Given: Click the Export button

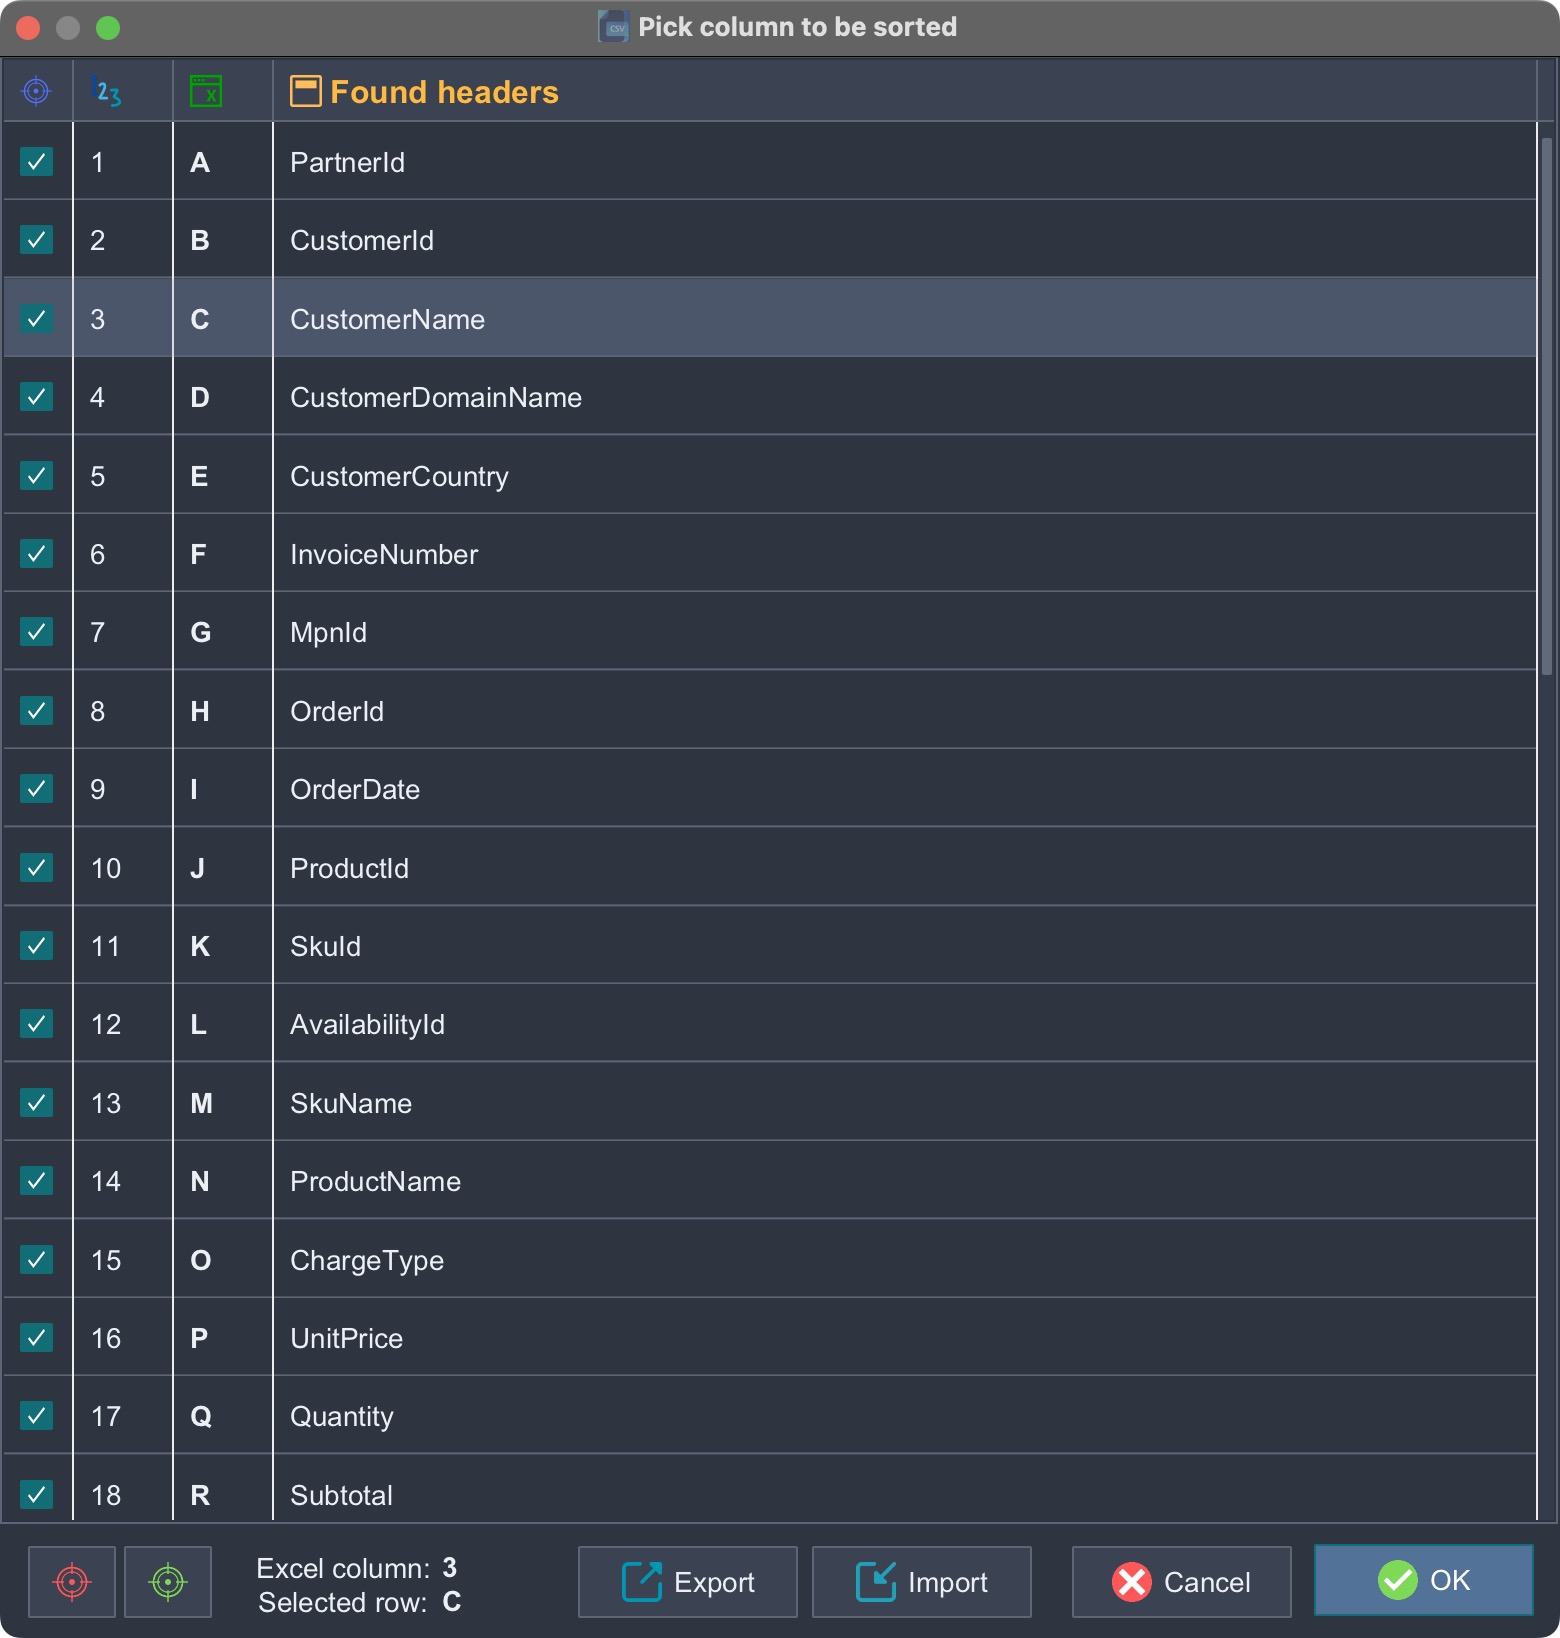Looking at the screenshot, I should [x=688, y=1582].
